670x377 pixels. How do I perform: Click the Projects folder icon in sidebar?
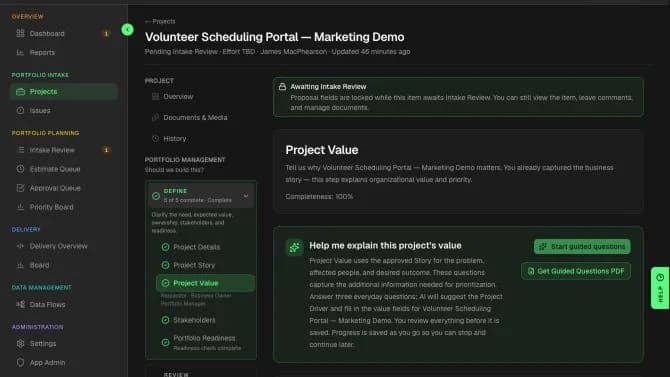pyautogui.click(x=20, y=91)
